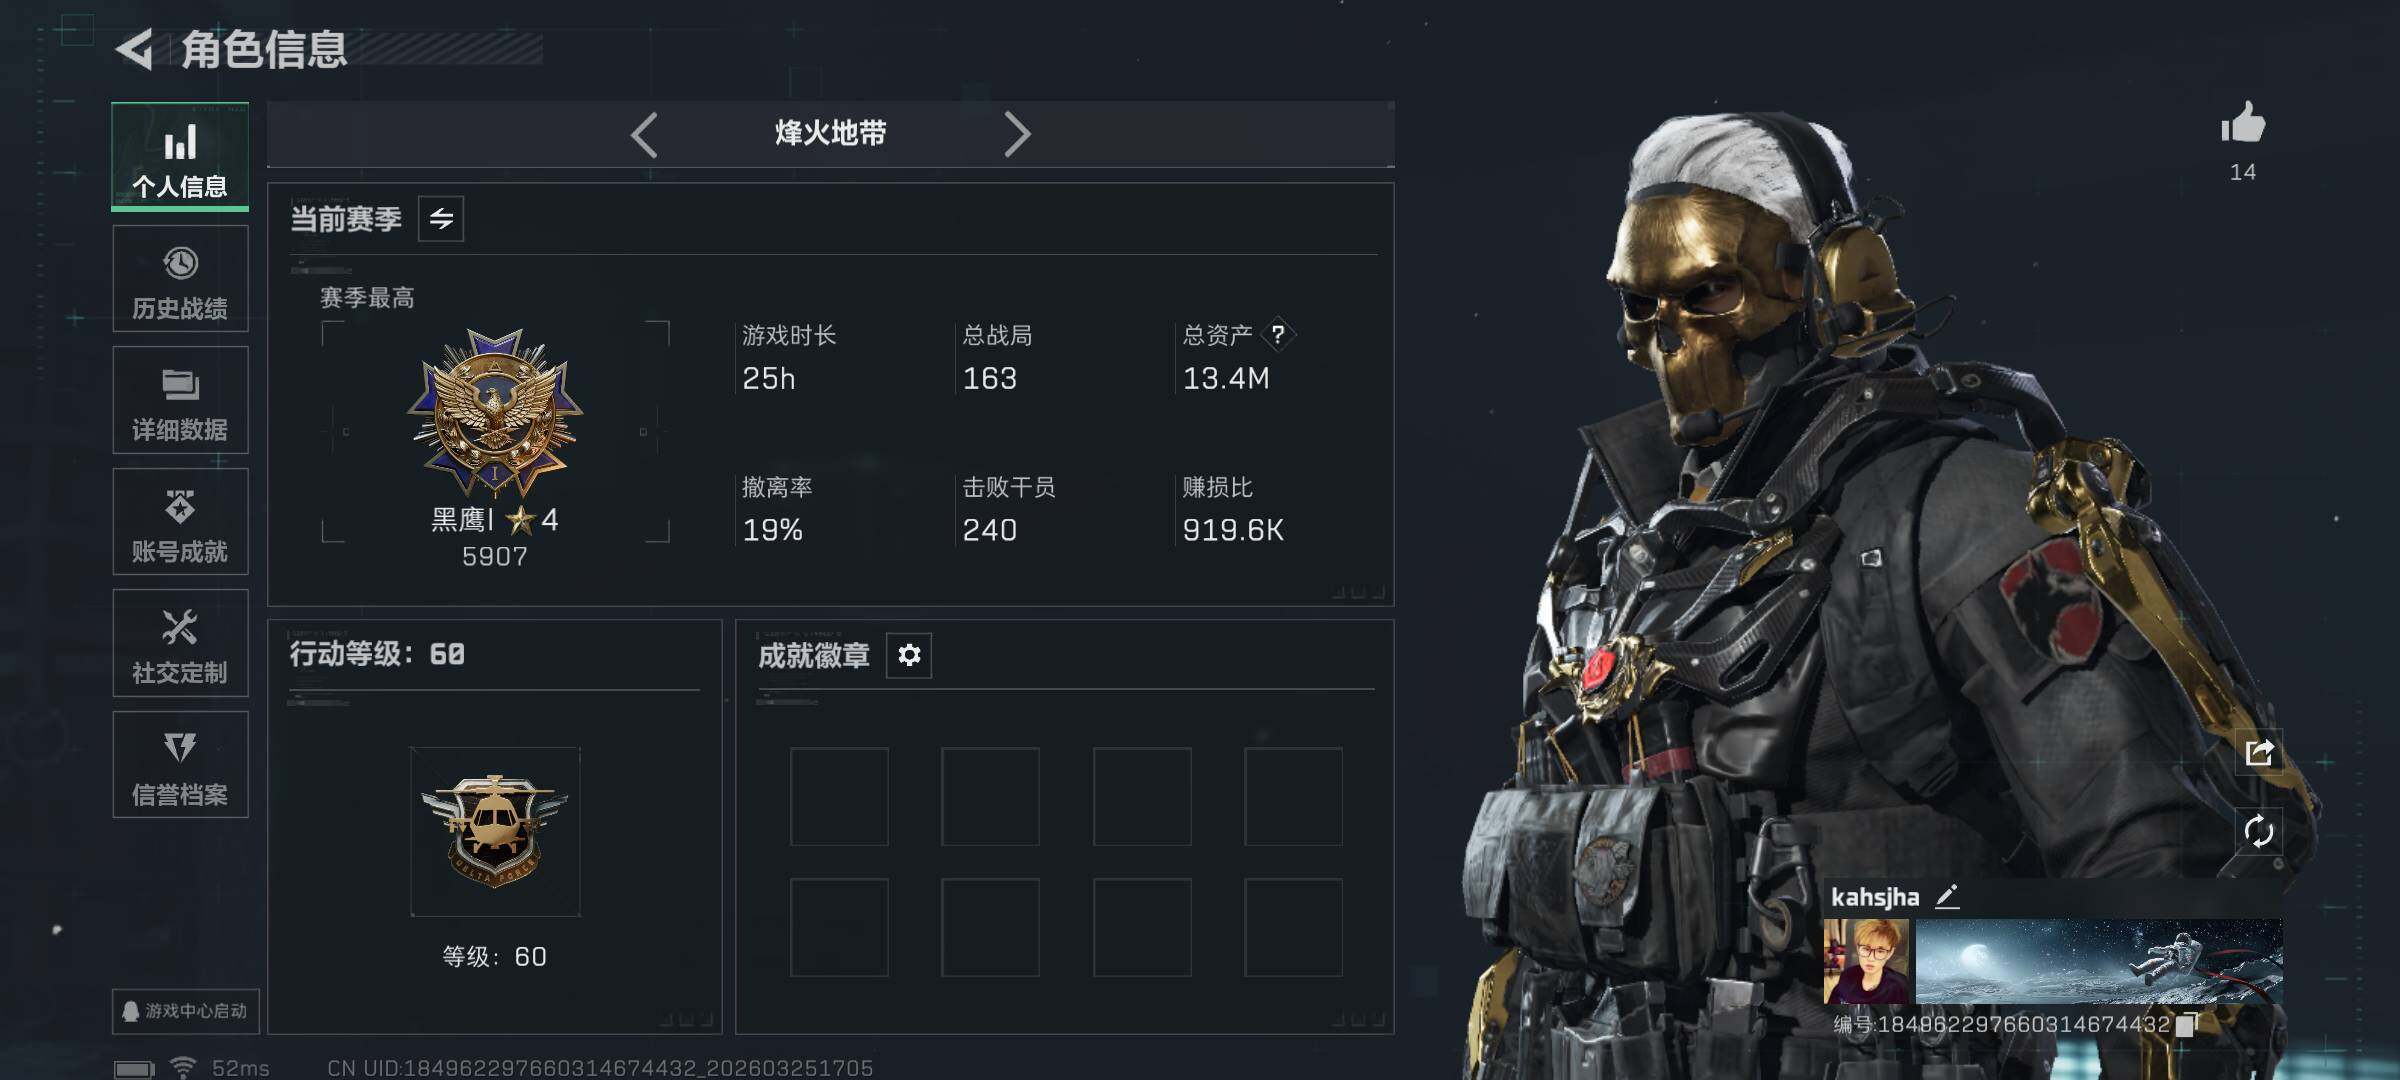Open the 历史战绩 tab

(x=180, y=279)
